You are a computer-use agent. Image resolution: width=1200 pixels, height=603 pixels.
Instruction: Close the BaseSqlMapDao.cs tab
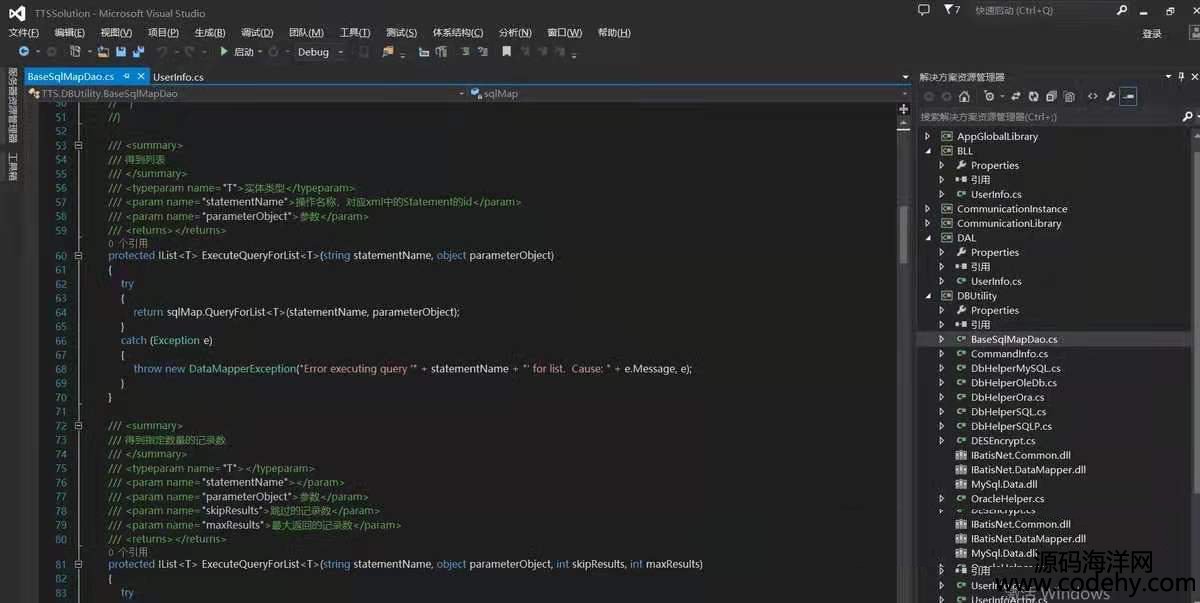(x=142, y=76)
